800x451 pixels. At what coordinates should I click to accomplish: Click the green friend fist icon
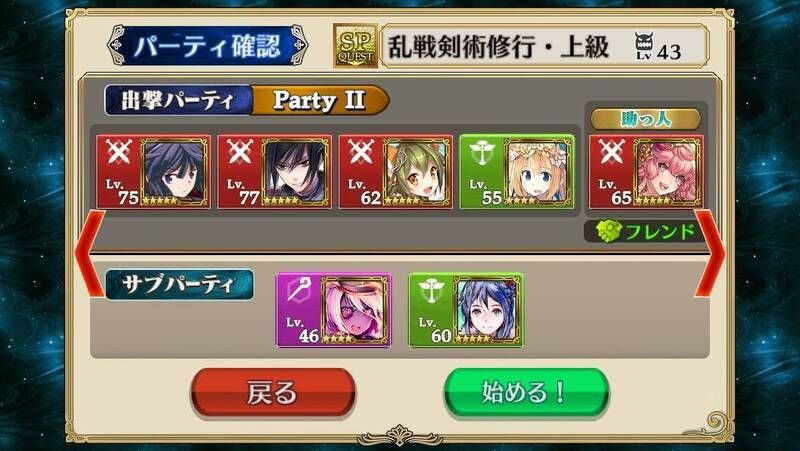(608, 232)
